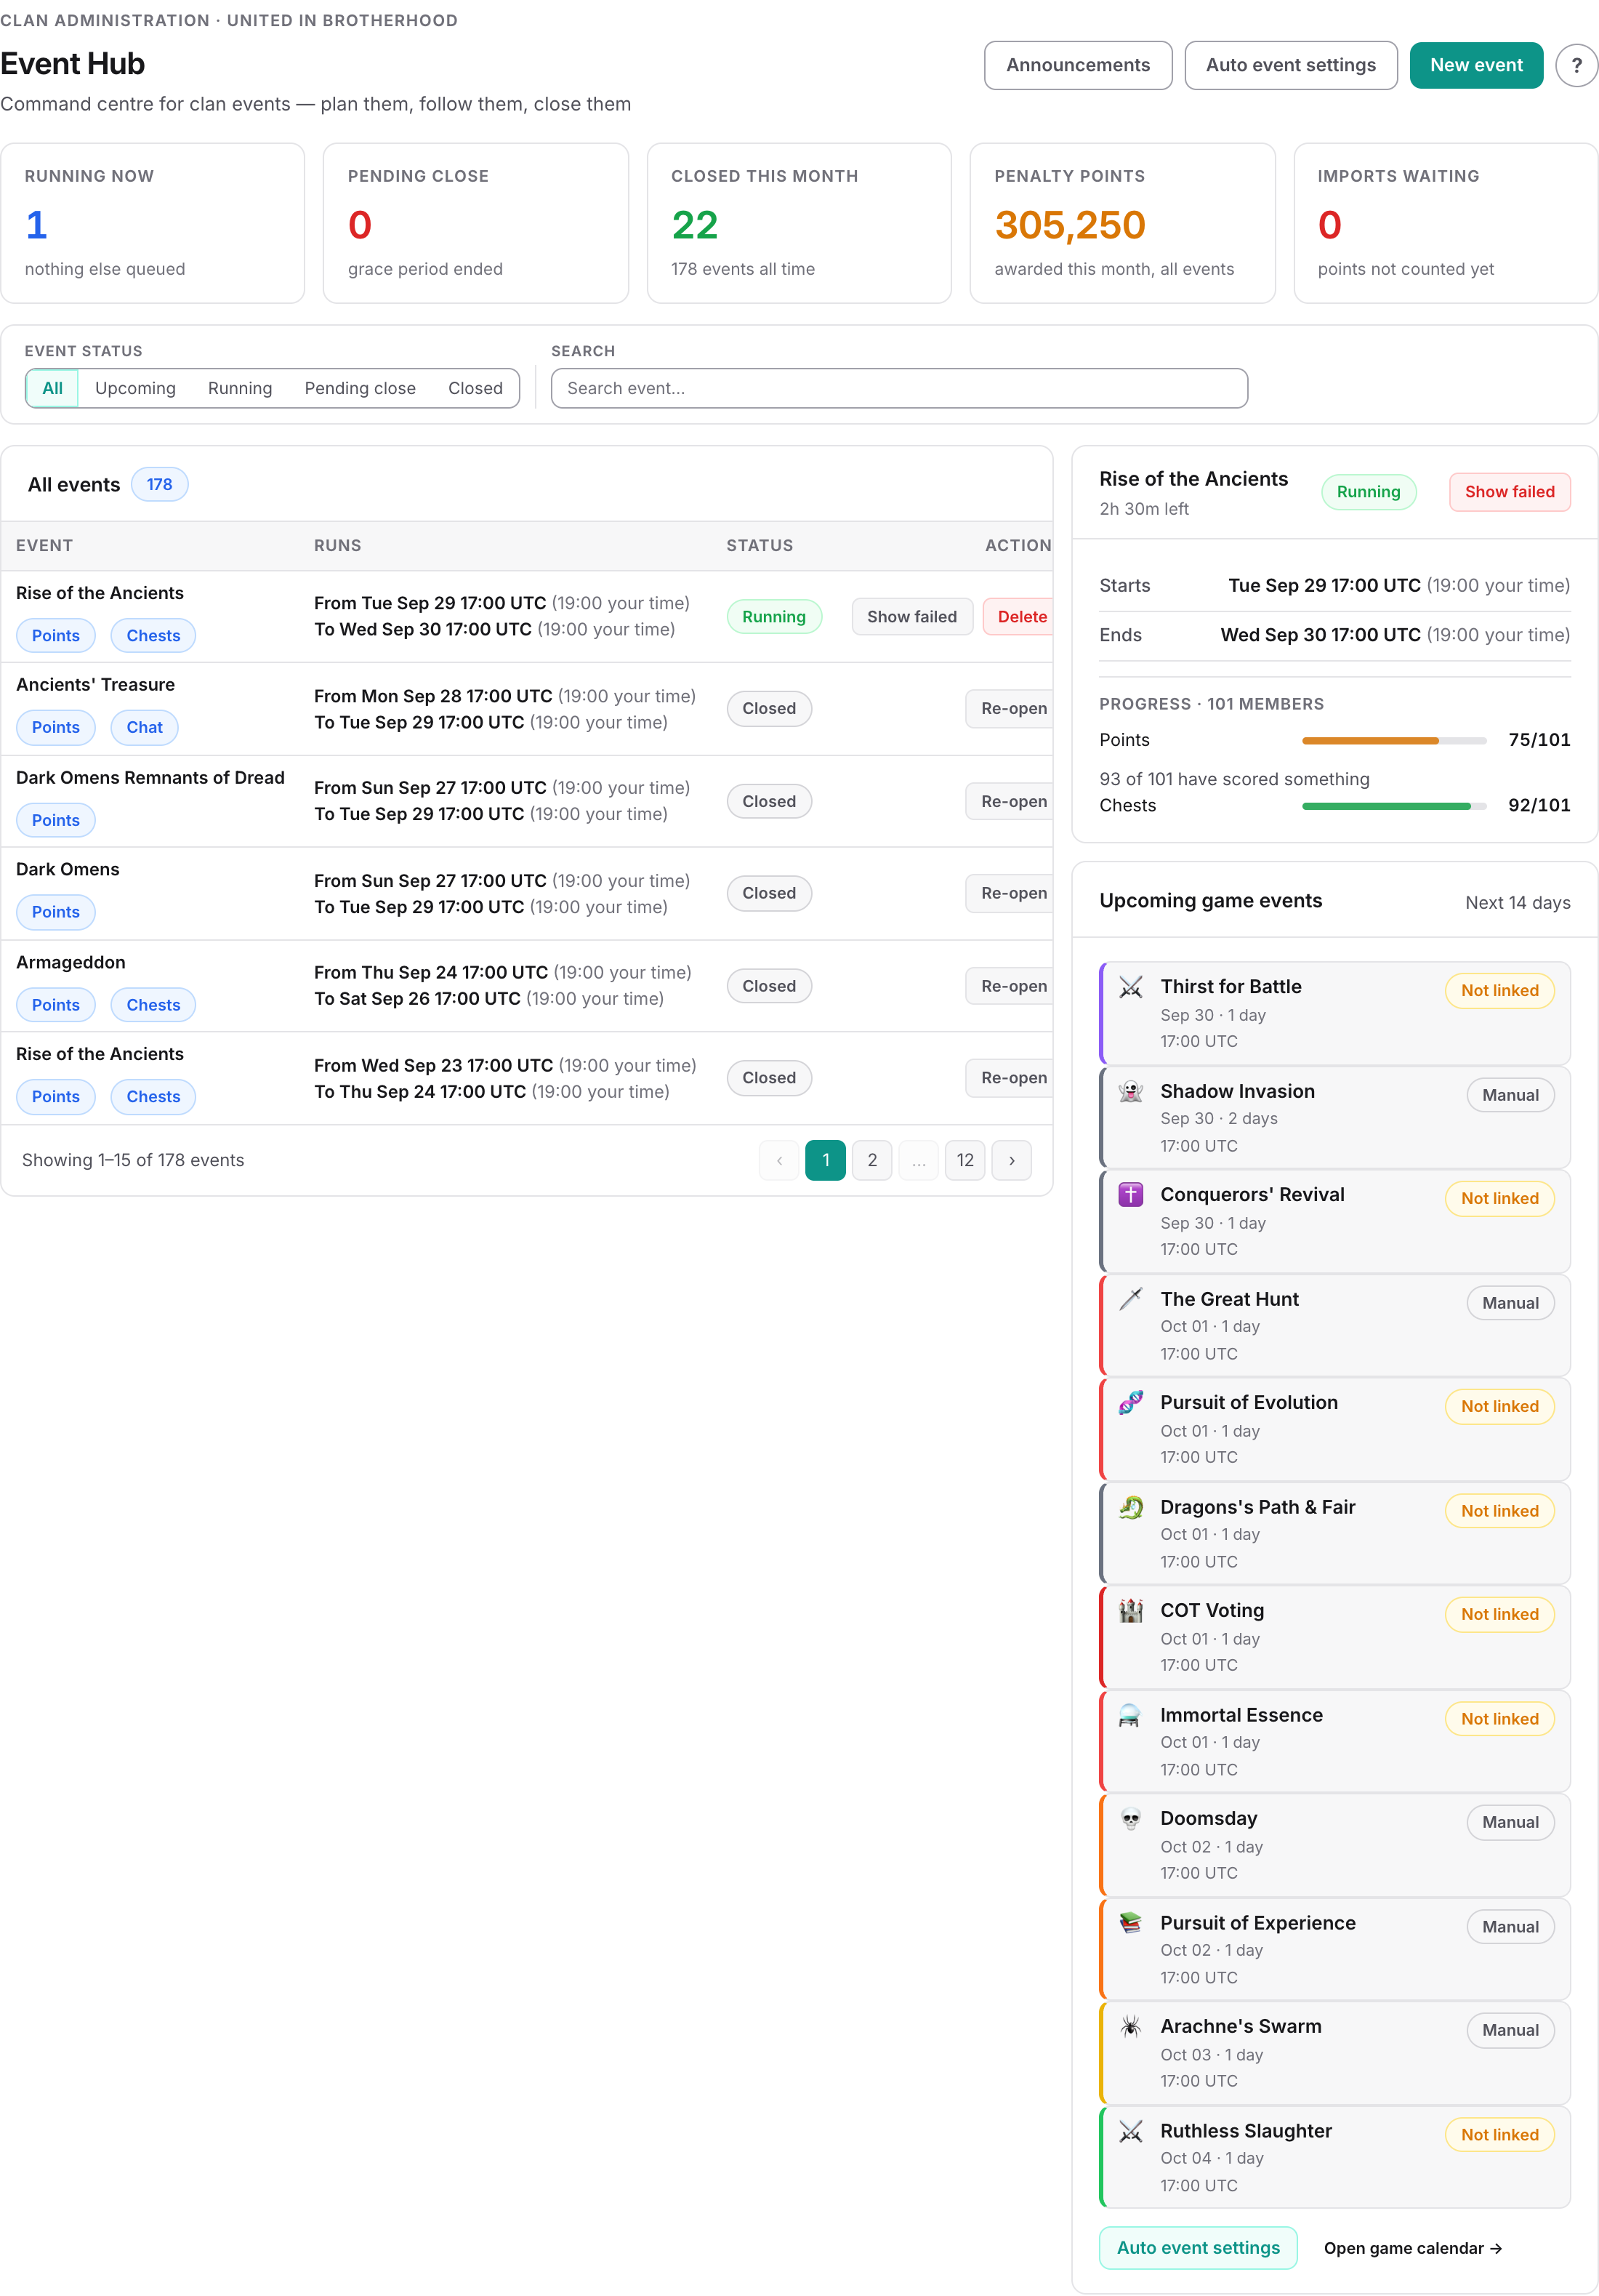
Task: Select the Closed status filter
Action: pyautogui.click(x=475, y=388)
